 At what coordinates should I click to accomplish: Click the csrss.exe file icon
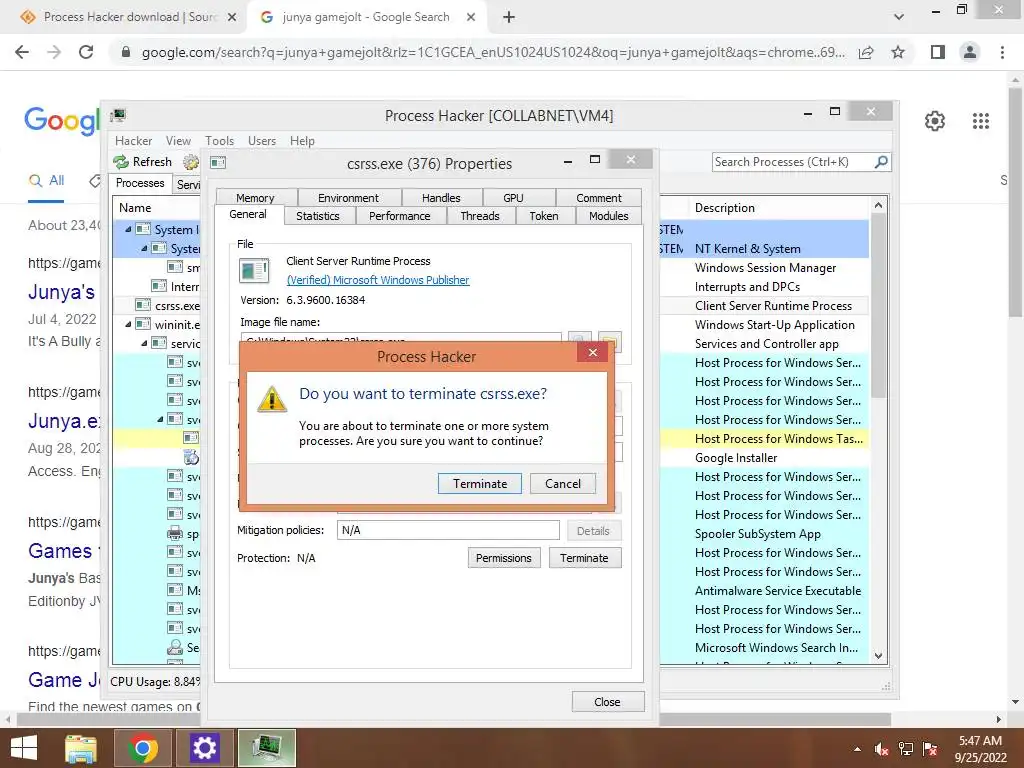point(254,270)
